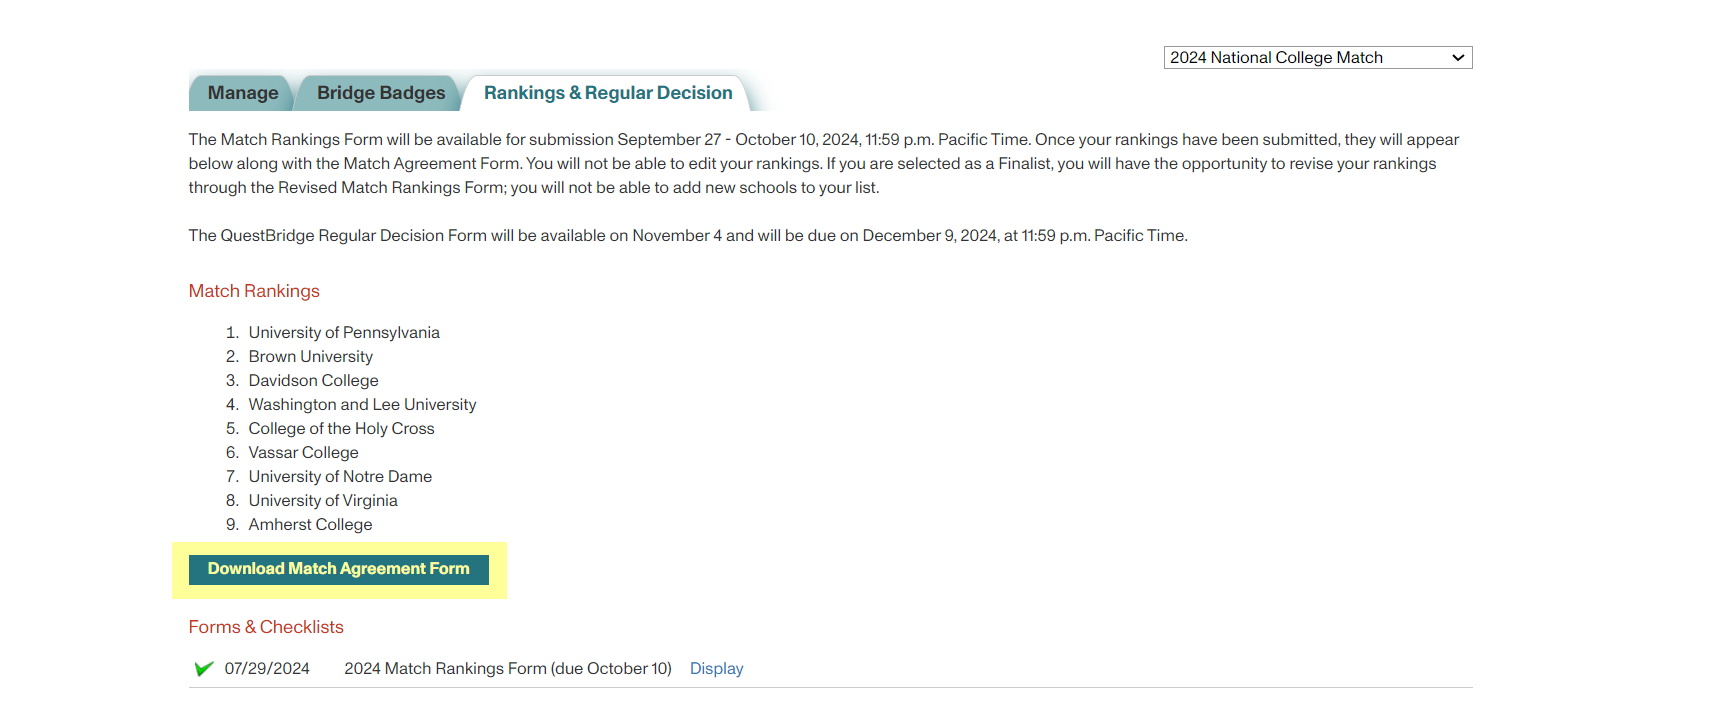Click the green checkmark beside 07/29/2024
The image size is (1717, 713).
coord(204,668)
